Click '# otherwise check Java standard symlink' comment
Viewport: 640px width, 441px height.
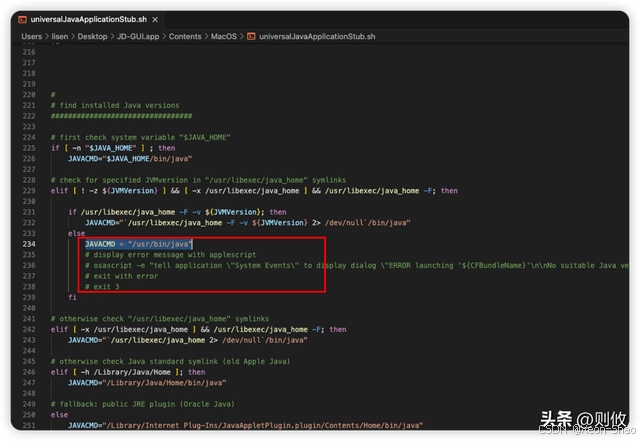[x=170, y=361]
